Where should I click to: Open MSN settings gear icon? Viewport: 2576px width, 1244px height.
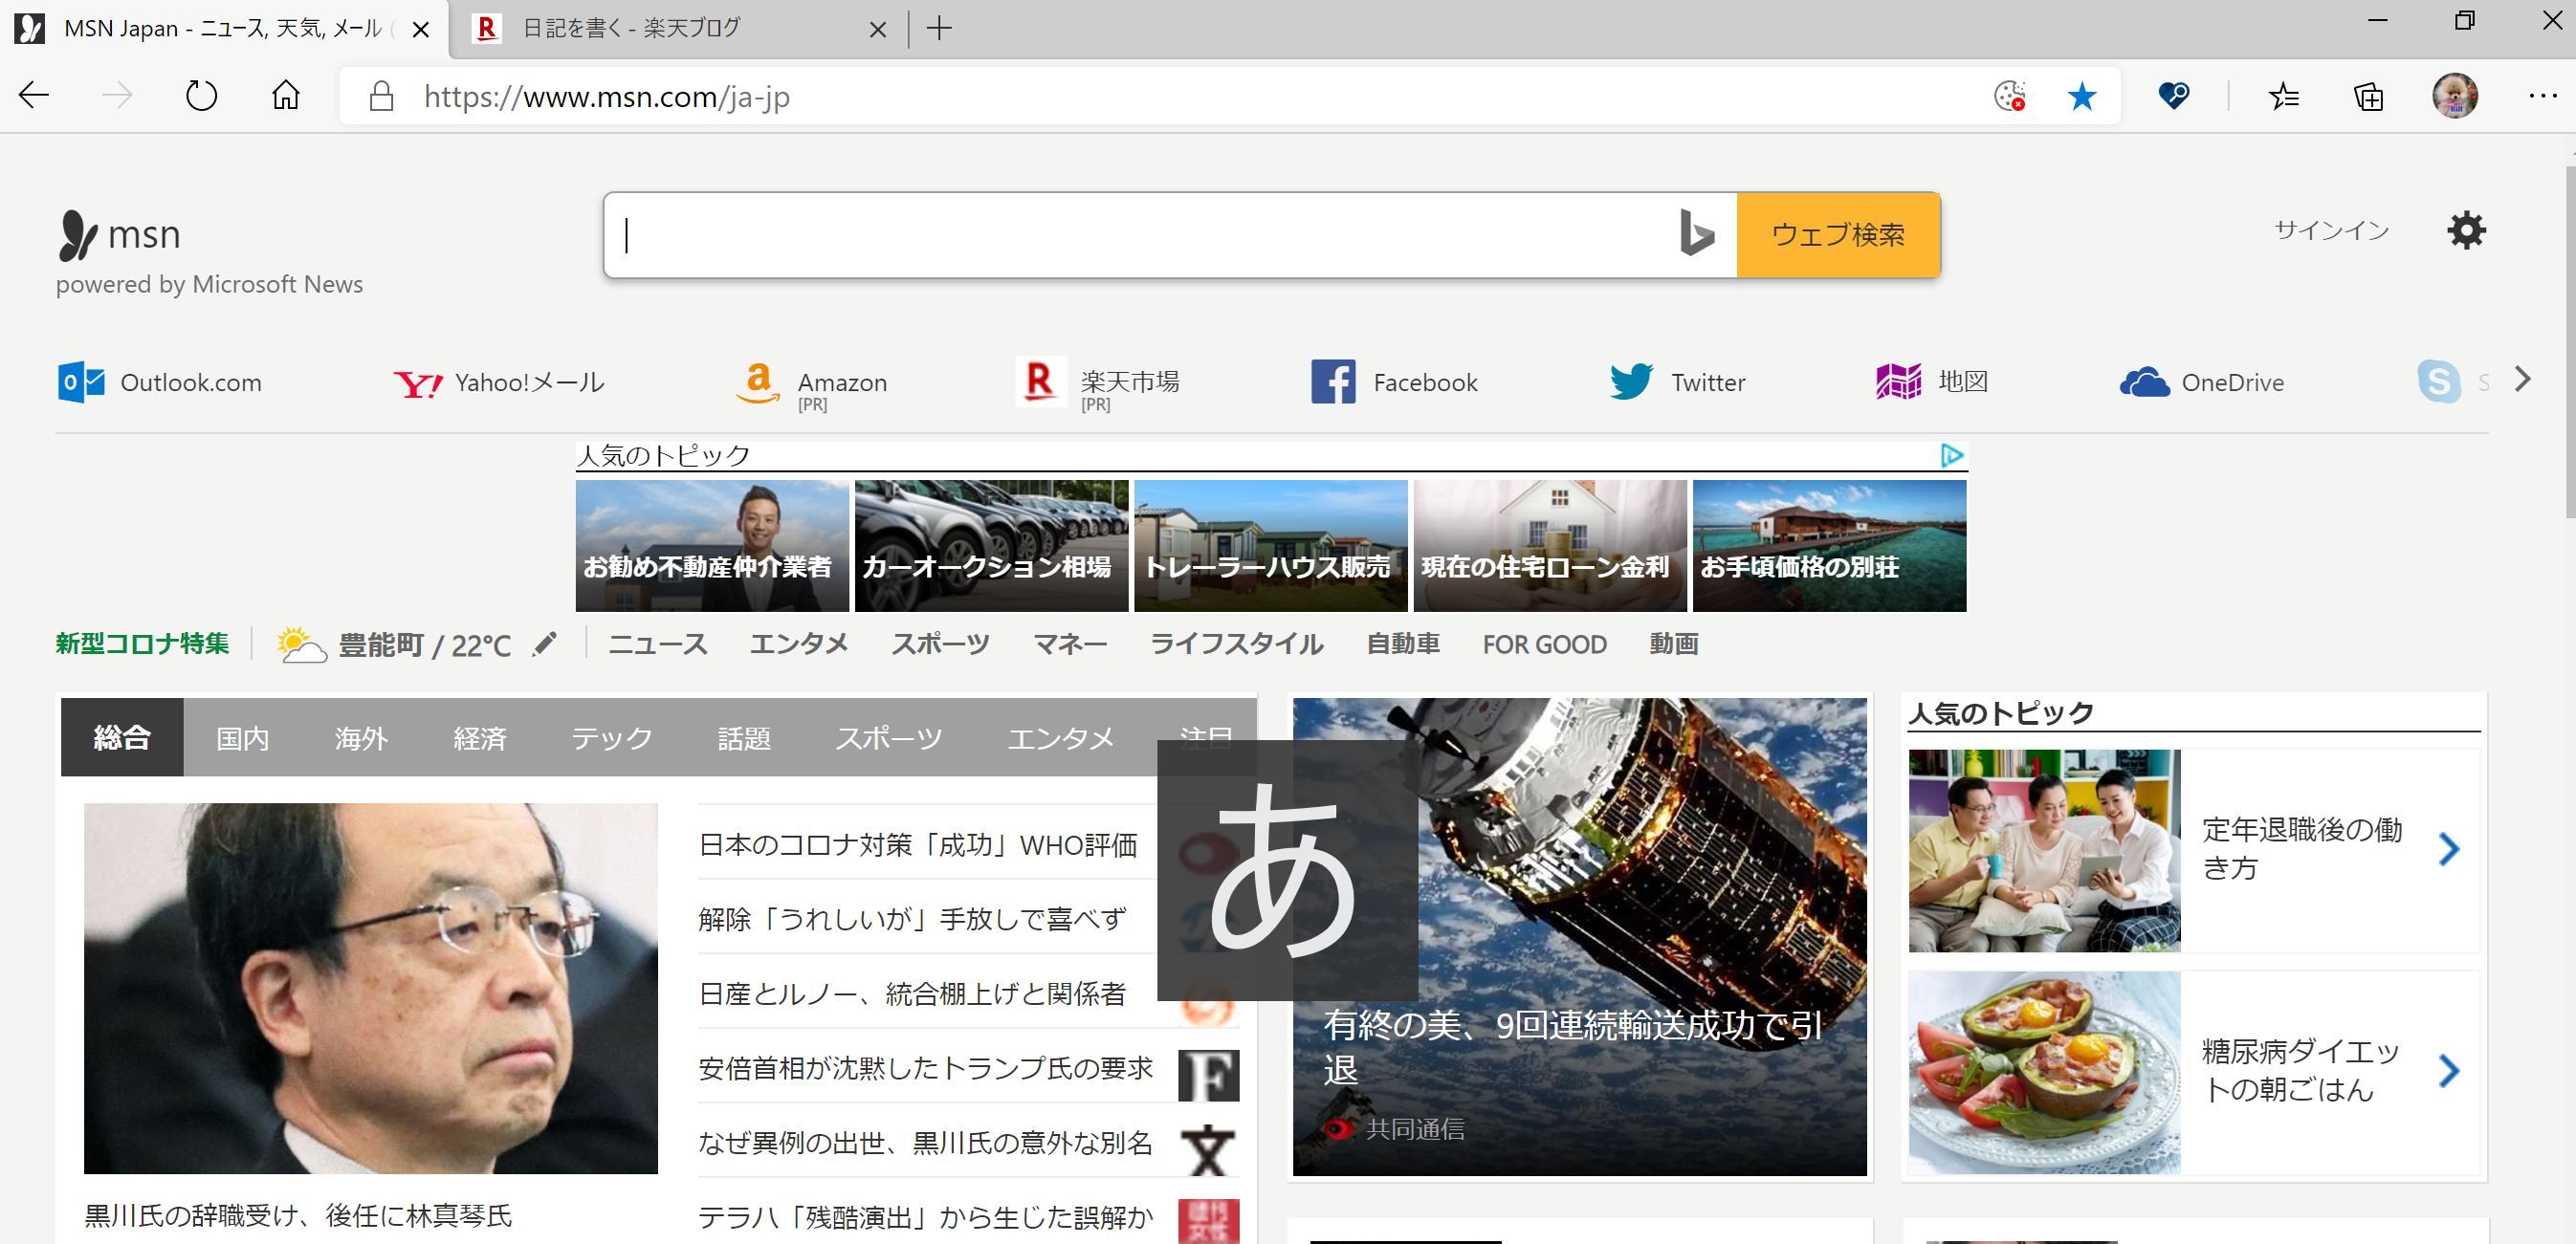pyautogui.click(x=2466, y=230)
